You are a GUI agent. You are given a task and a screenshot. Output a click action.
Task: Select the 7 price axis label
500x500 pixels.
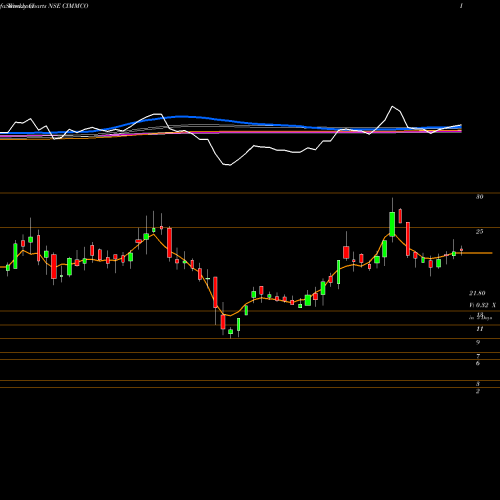(x=478, y=356)
